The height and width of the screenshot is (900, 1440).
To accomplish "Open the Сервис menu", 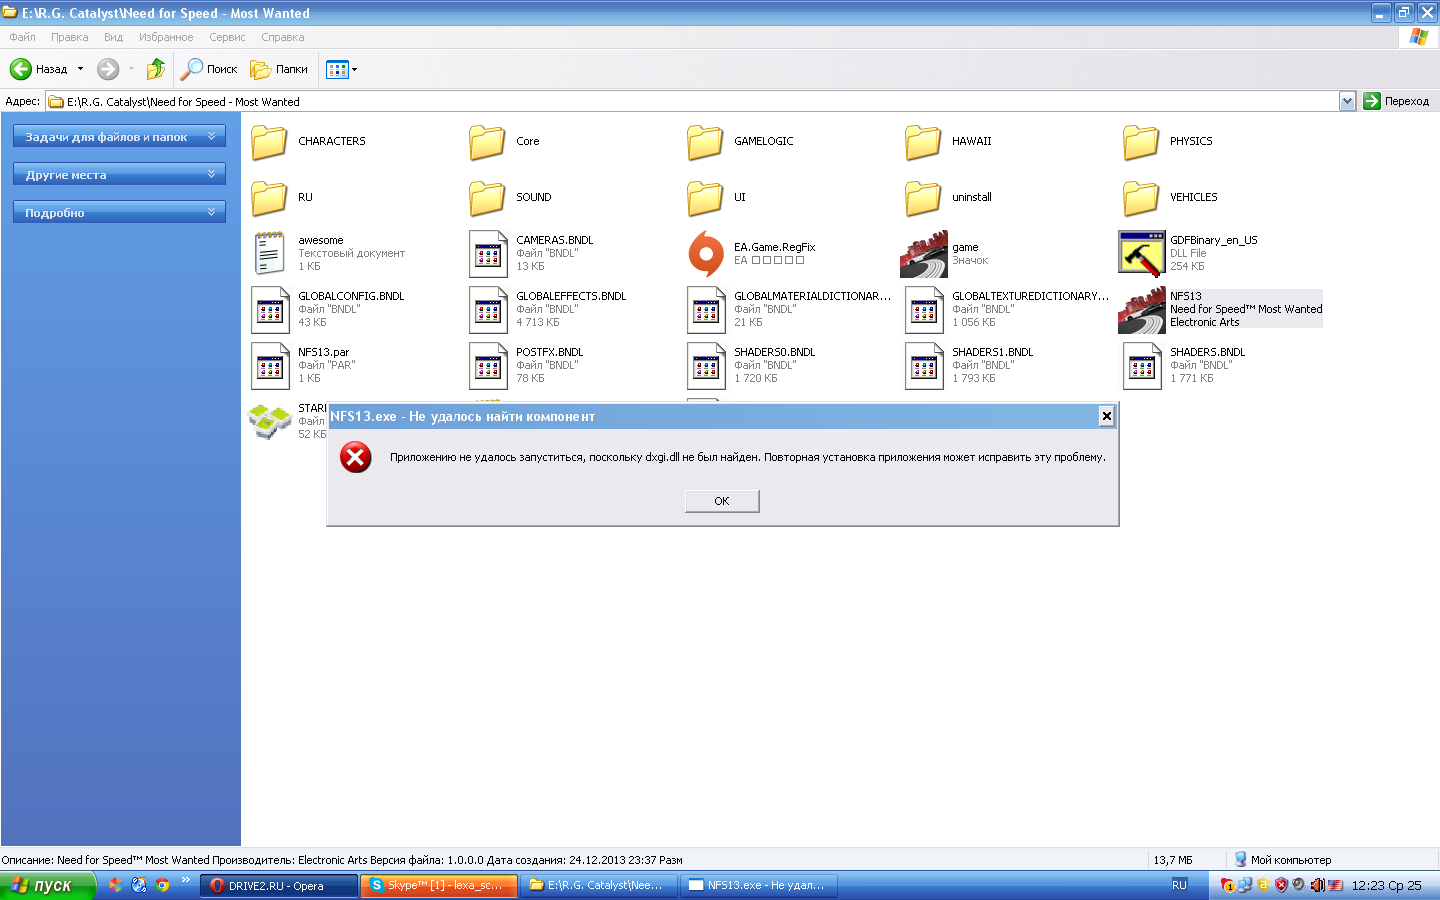I will click(x=227, y=37).
